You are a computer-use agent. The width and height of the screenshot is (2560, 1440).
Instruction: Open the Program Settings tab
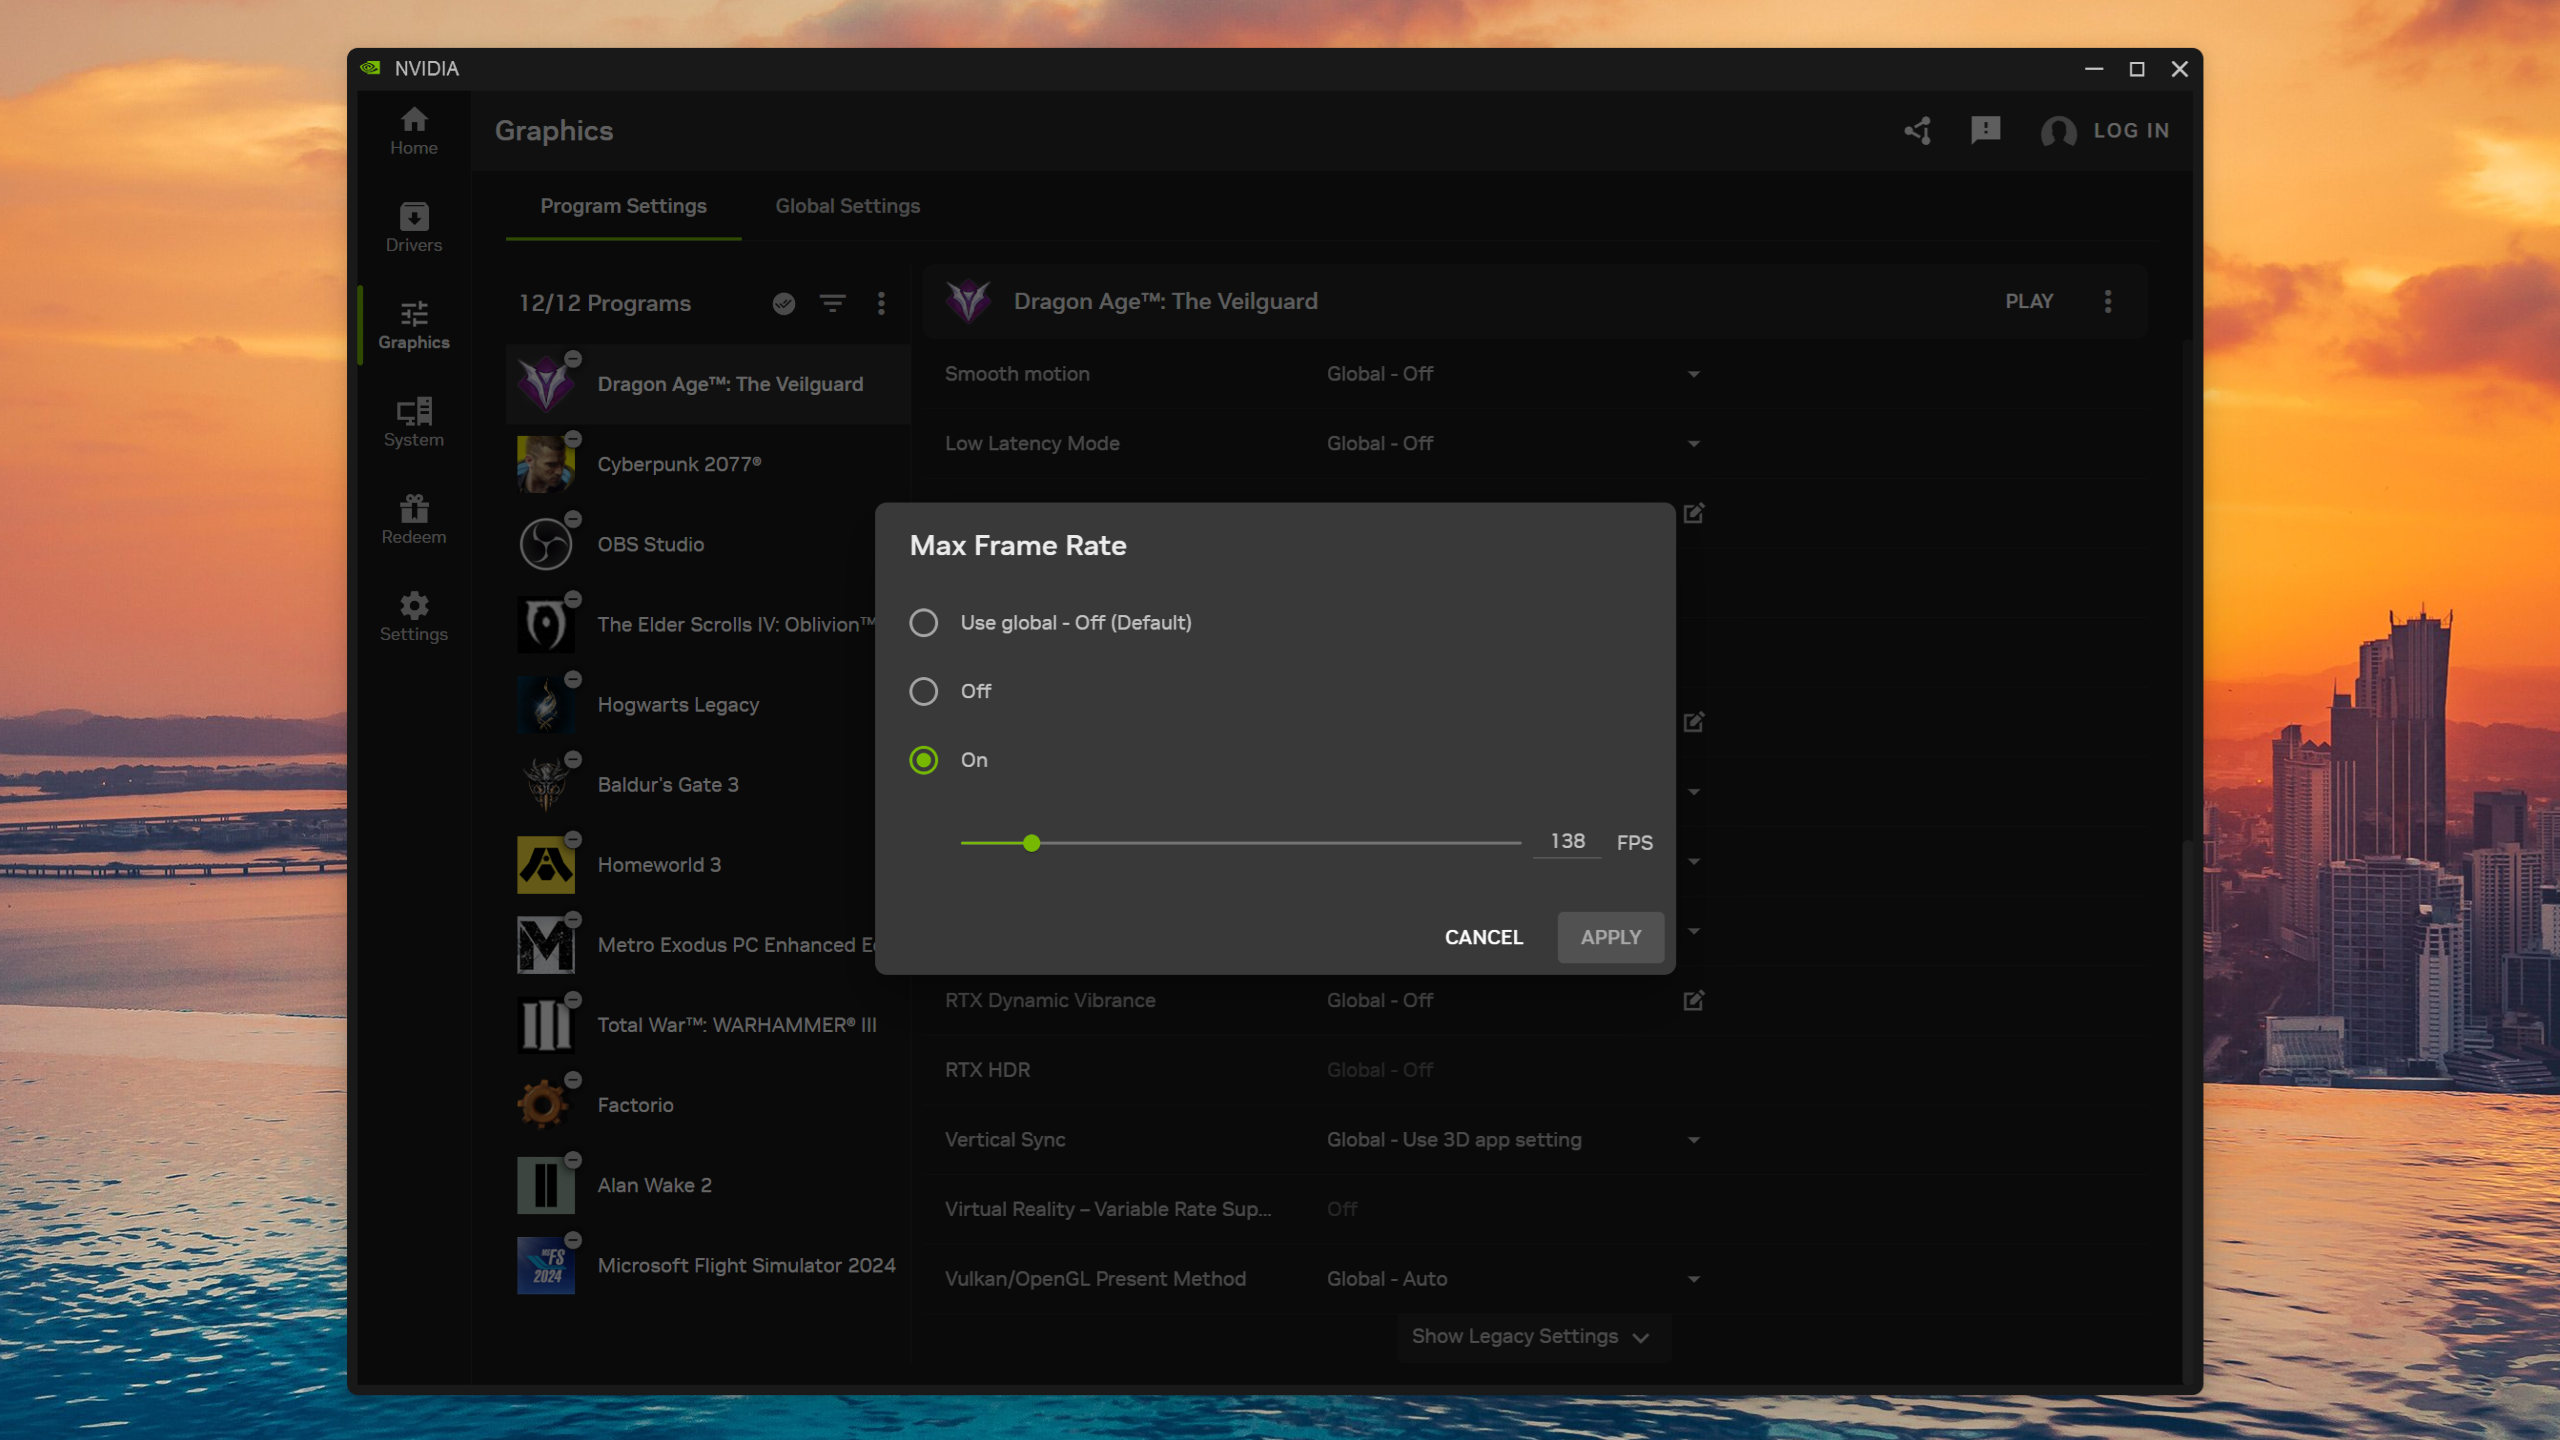tap(623, 206)
